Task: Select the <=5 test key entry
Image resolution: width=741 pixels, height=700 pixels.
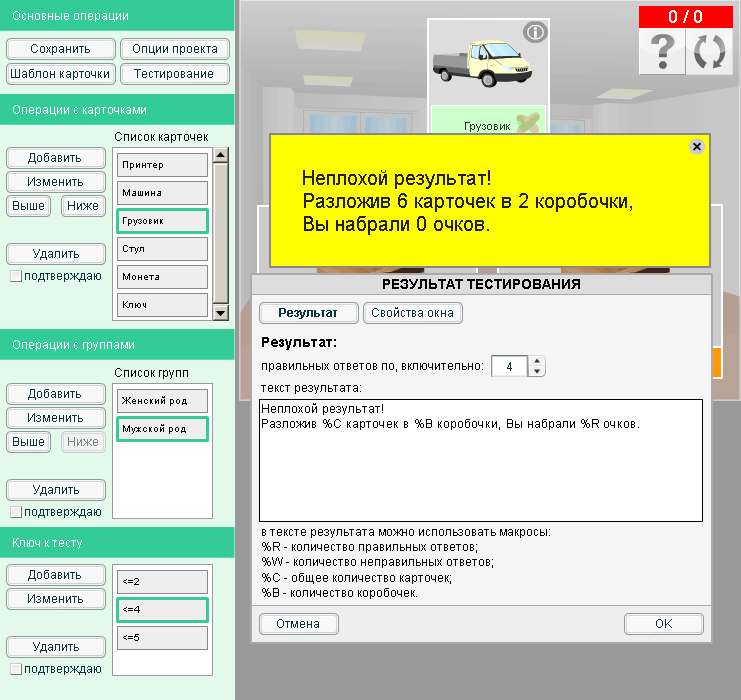Action: (x=162, y=638)
